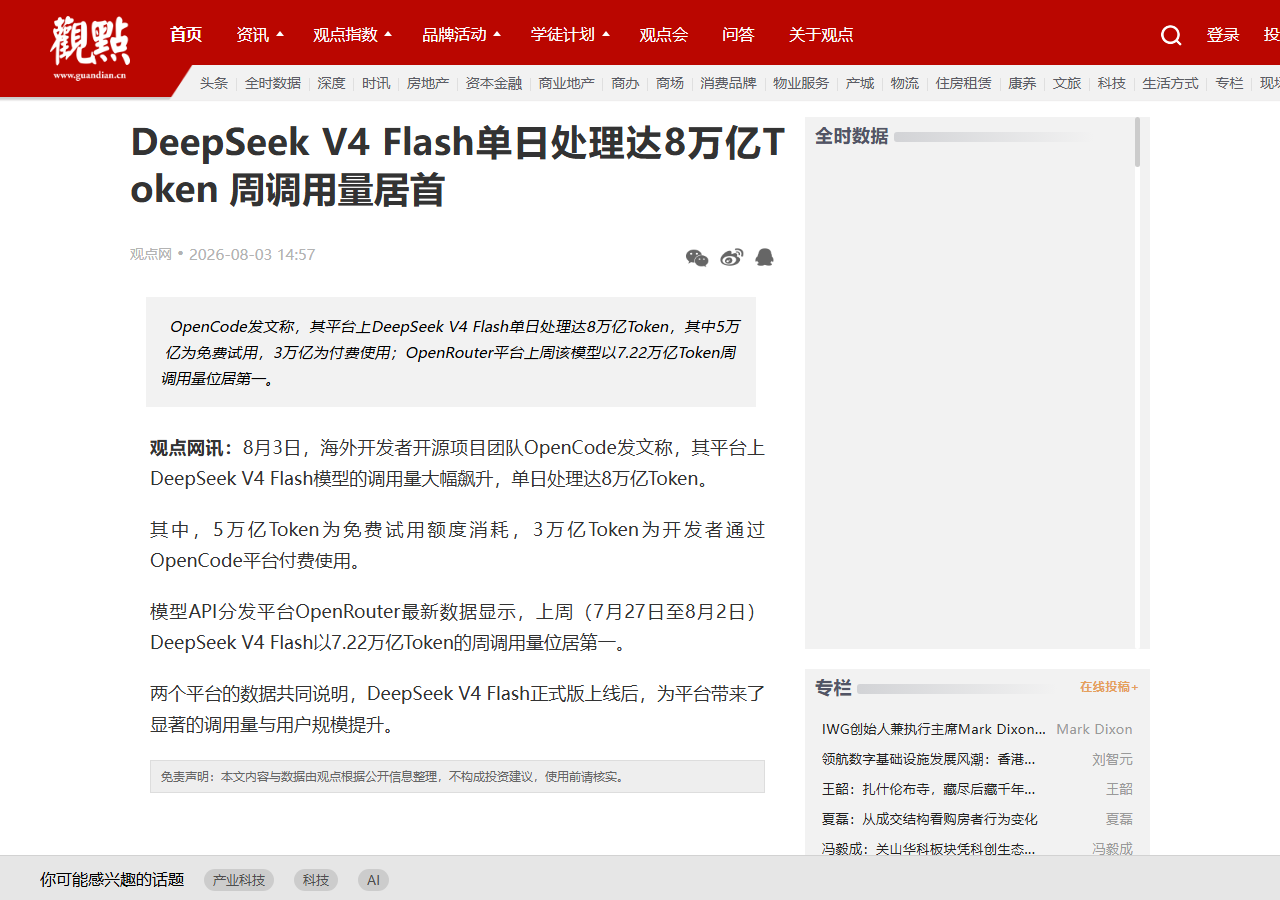
Task: Click the article headline DeepSeek V4 Flash
Action: [x=458, y=165]
